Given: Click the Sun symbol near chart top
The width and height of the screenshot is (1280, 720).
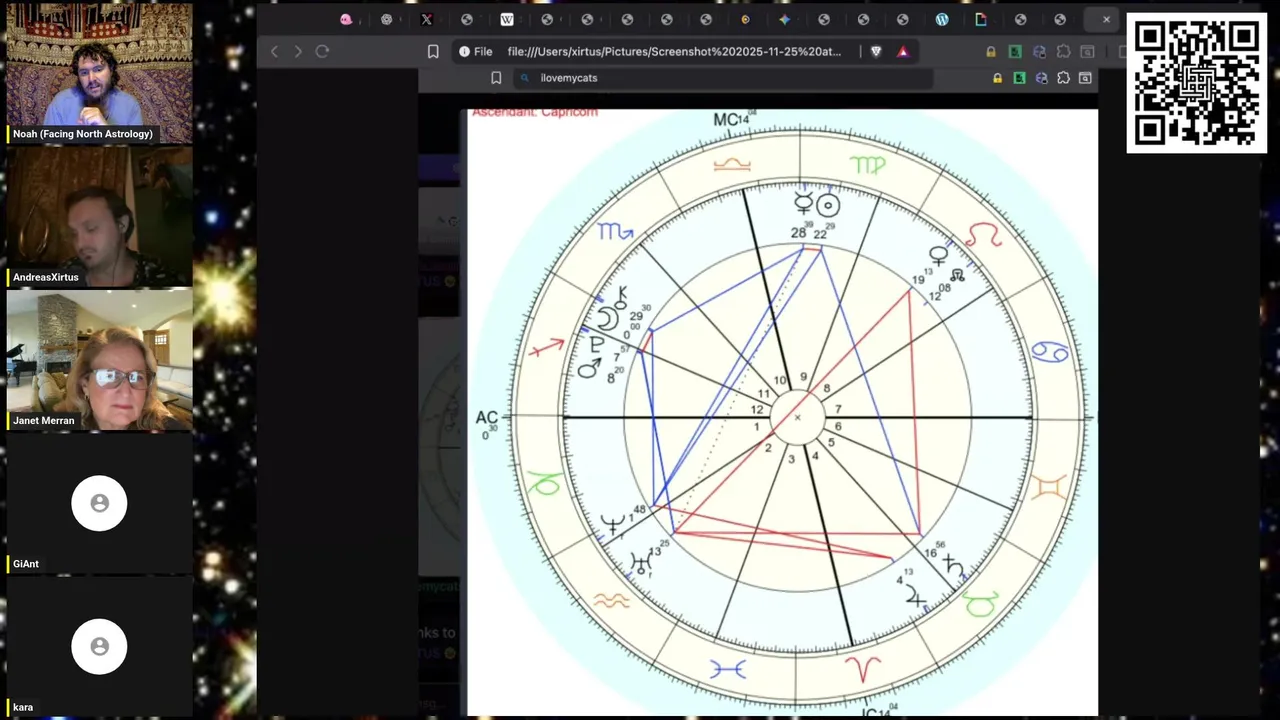Looking at the screenshot, I should tap(828, 206).
